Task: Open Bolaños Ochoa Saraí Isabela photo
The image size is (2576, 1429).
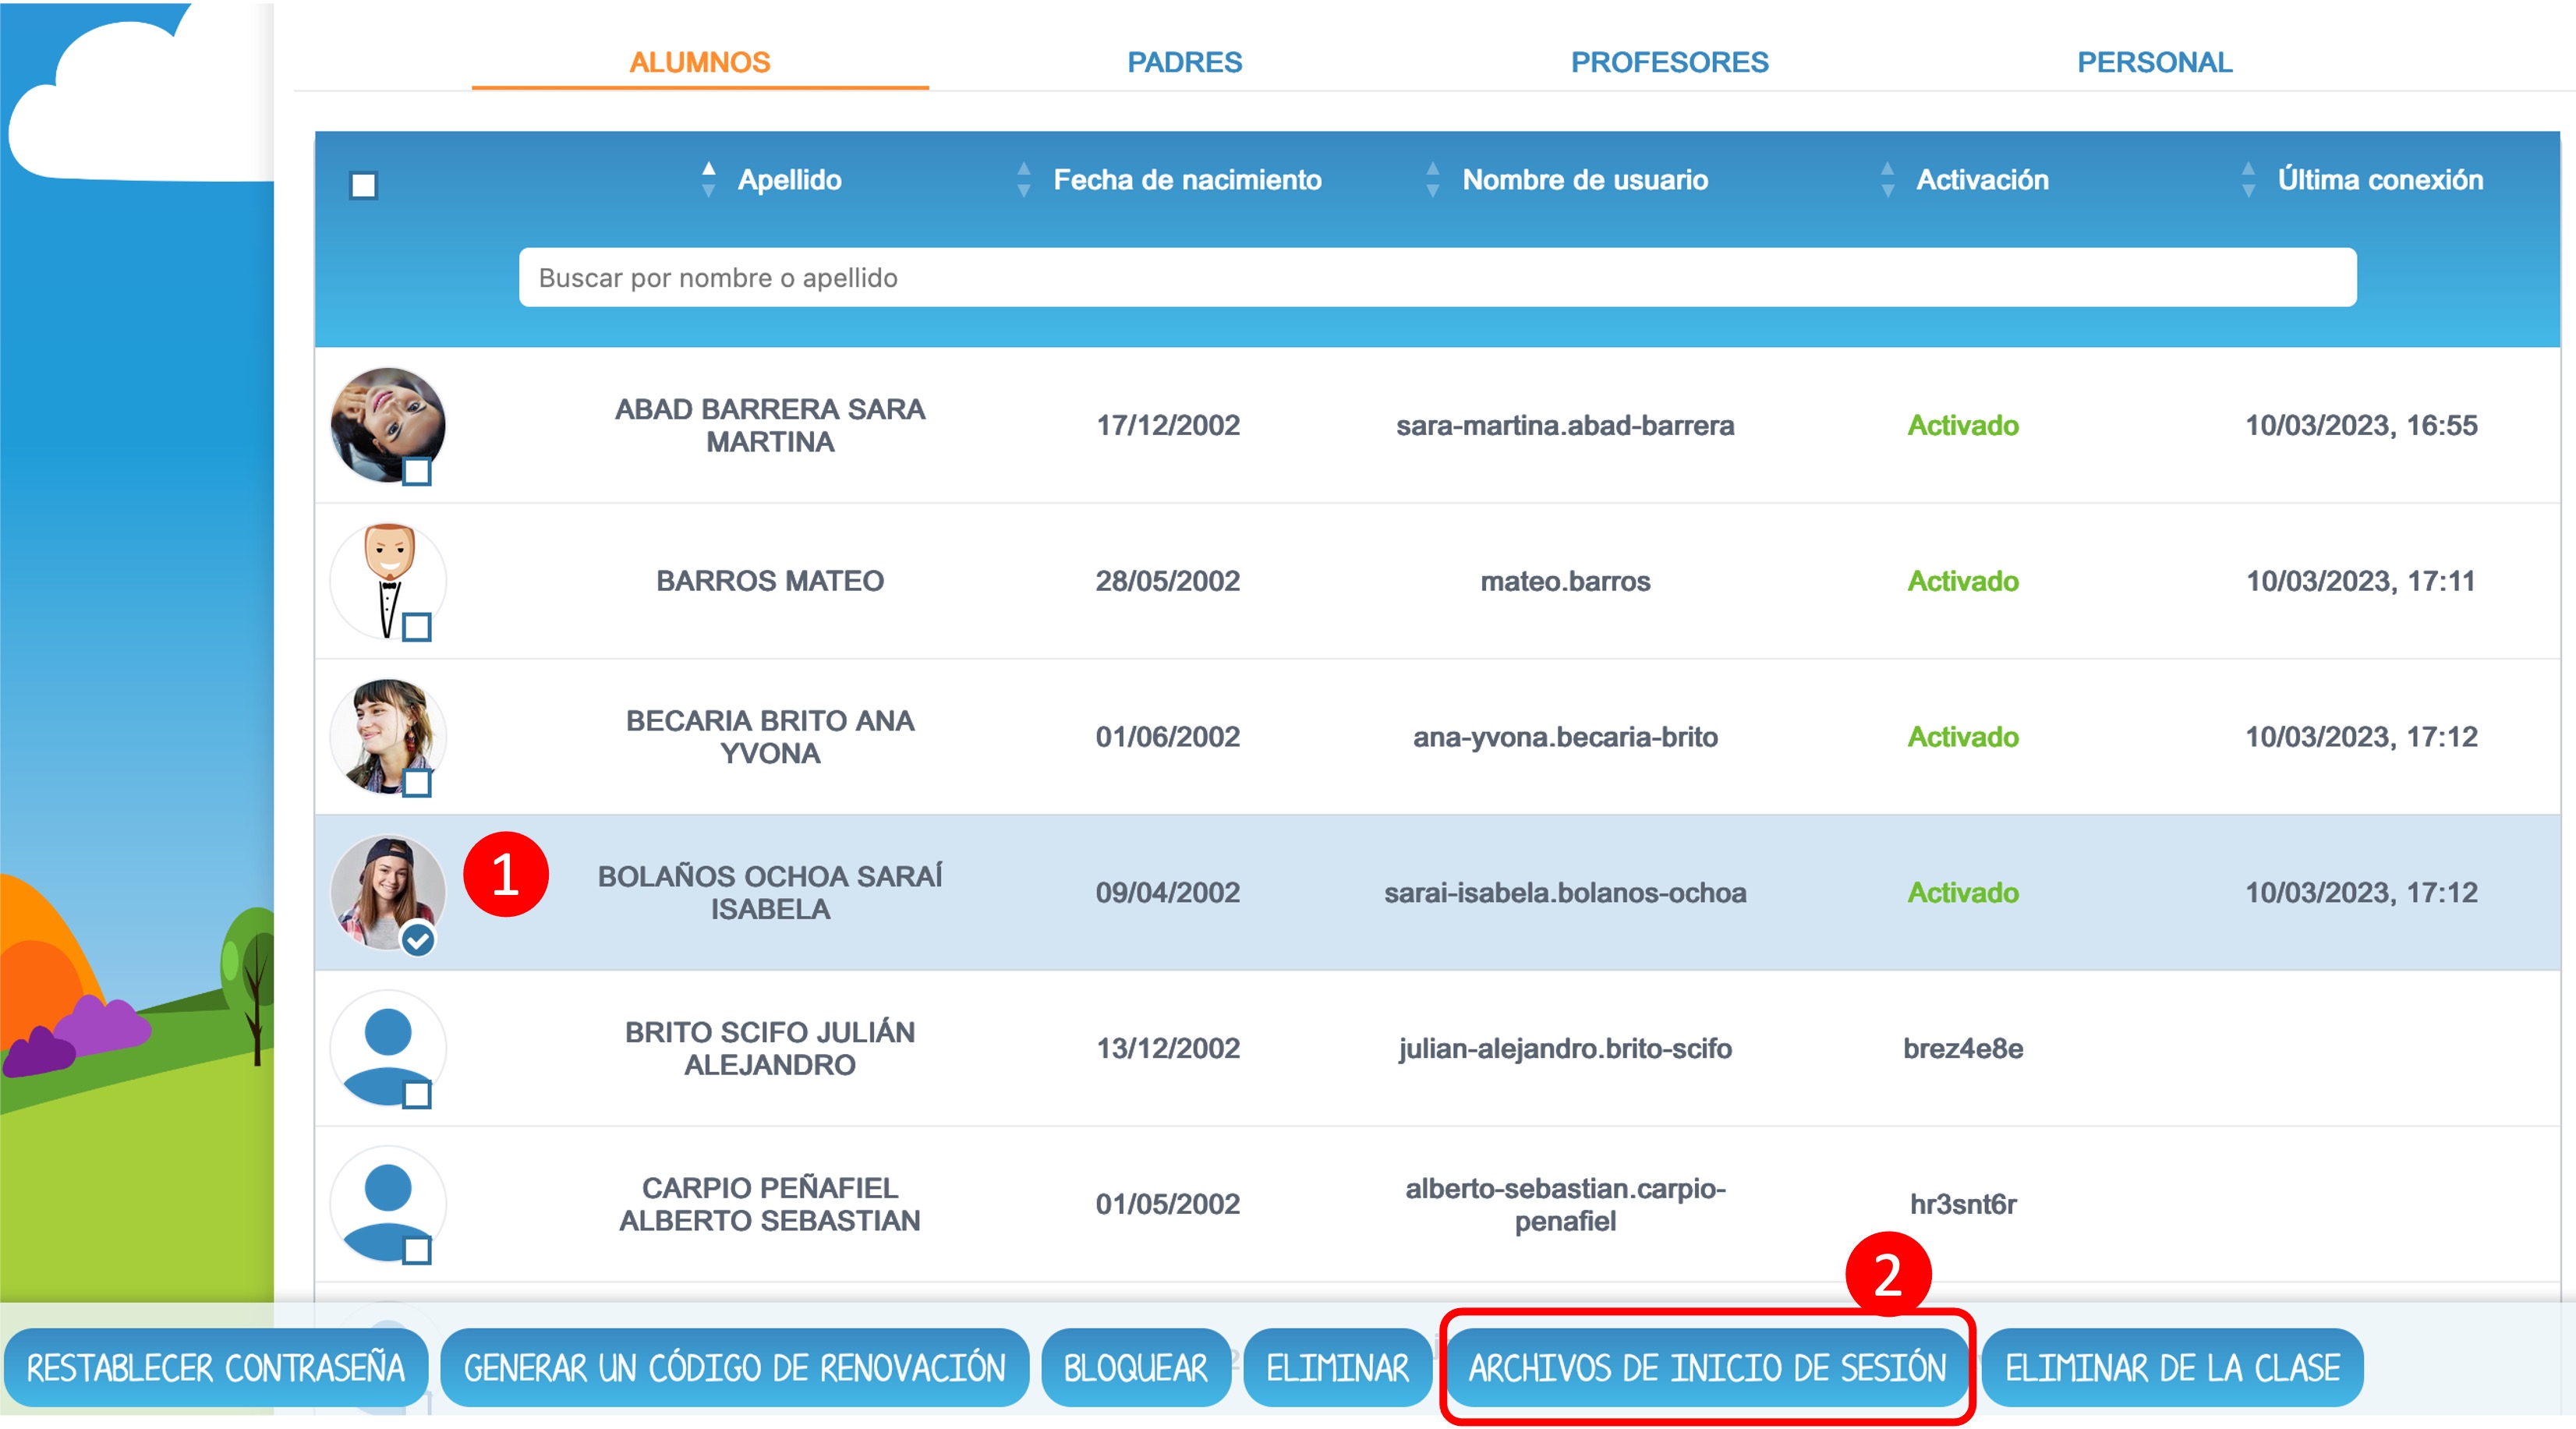Action: pyautogui.click(x=387, y=892)
